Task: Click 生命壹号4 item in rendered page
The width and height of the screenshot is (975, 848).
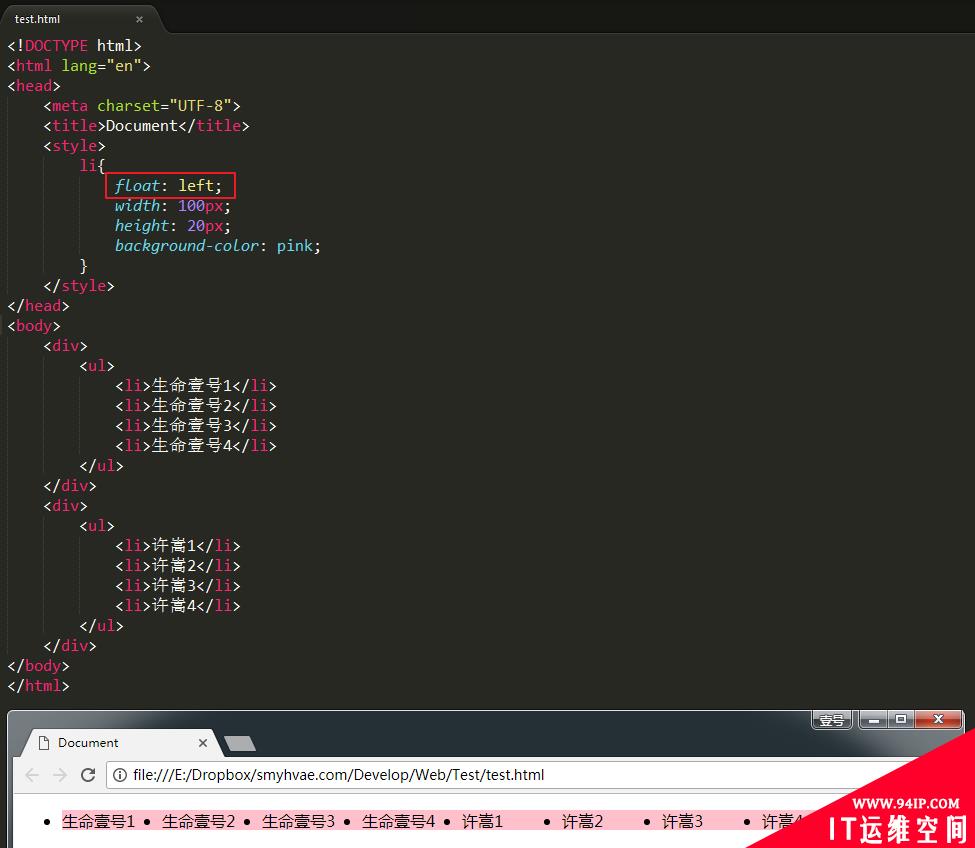Action: pos(399,821)
